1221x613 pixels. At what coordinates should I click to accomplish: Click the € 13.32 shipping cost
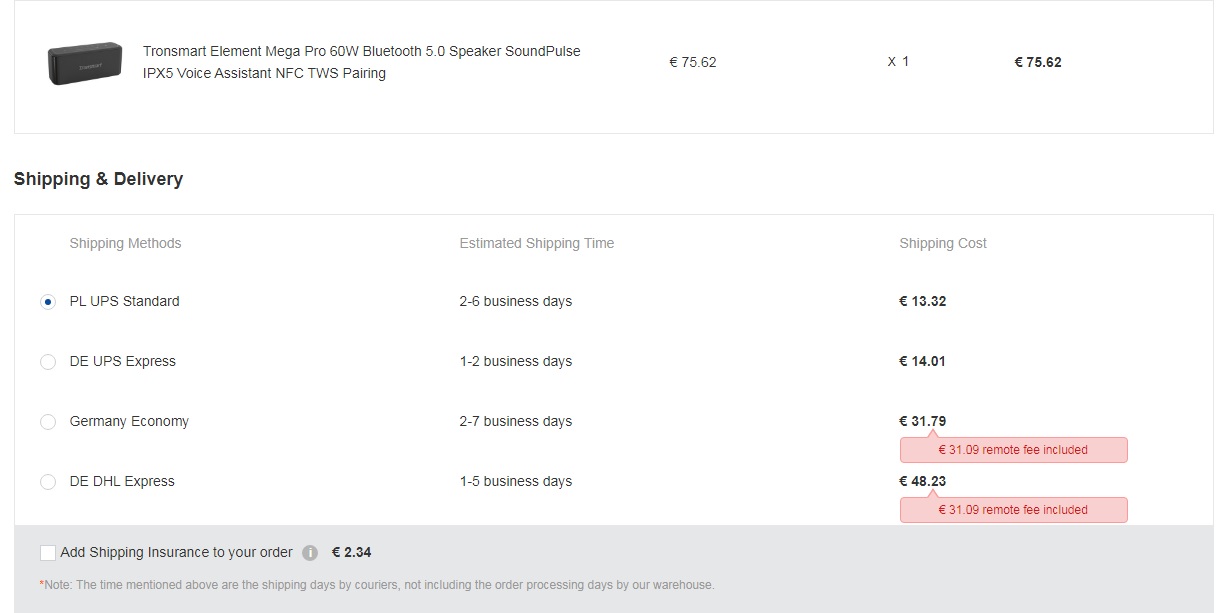922,301
